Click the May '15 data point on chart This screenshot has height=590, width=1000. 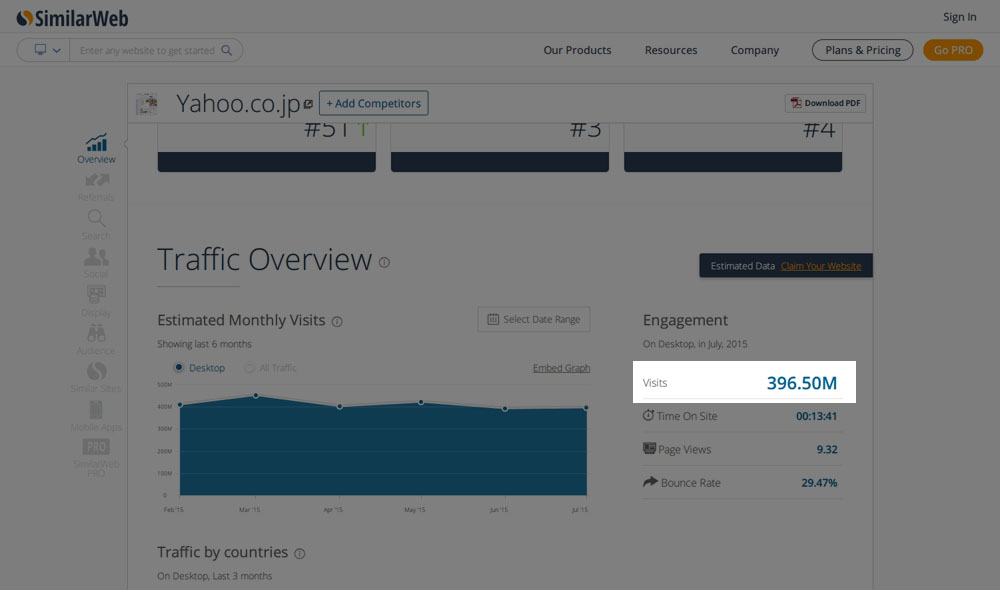(x=421, y=402)
